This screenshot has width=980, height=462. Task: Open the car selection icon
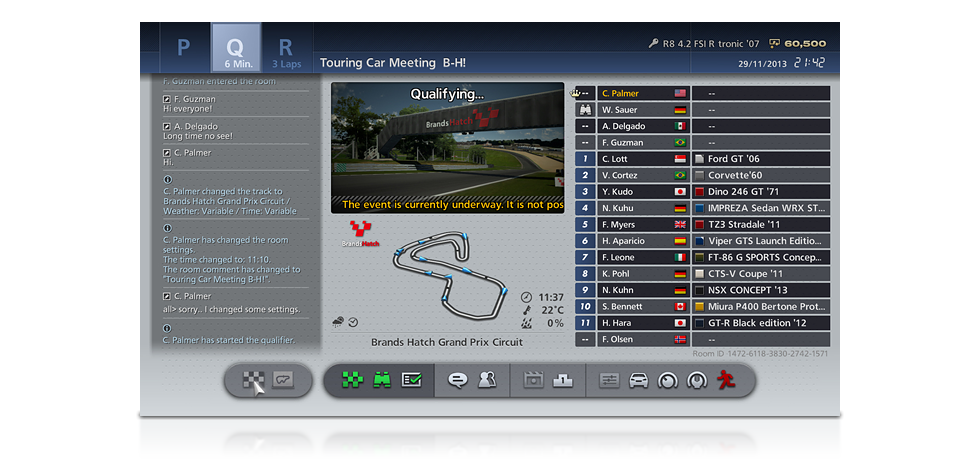(638, 380)
